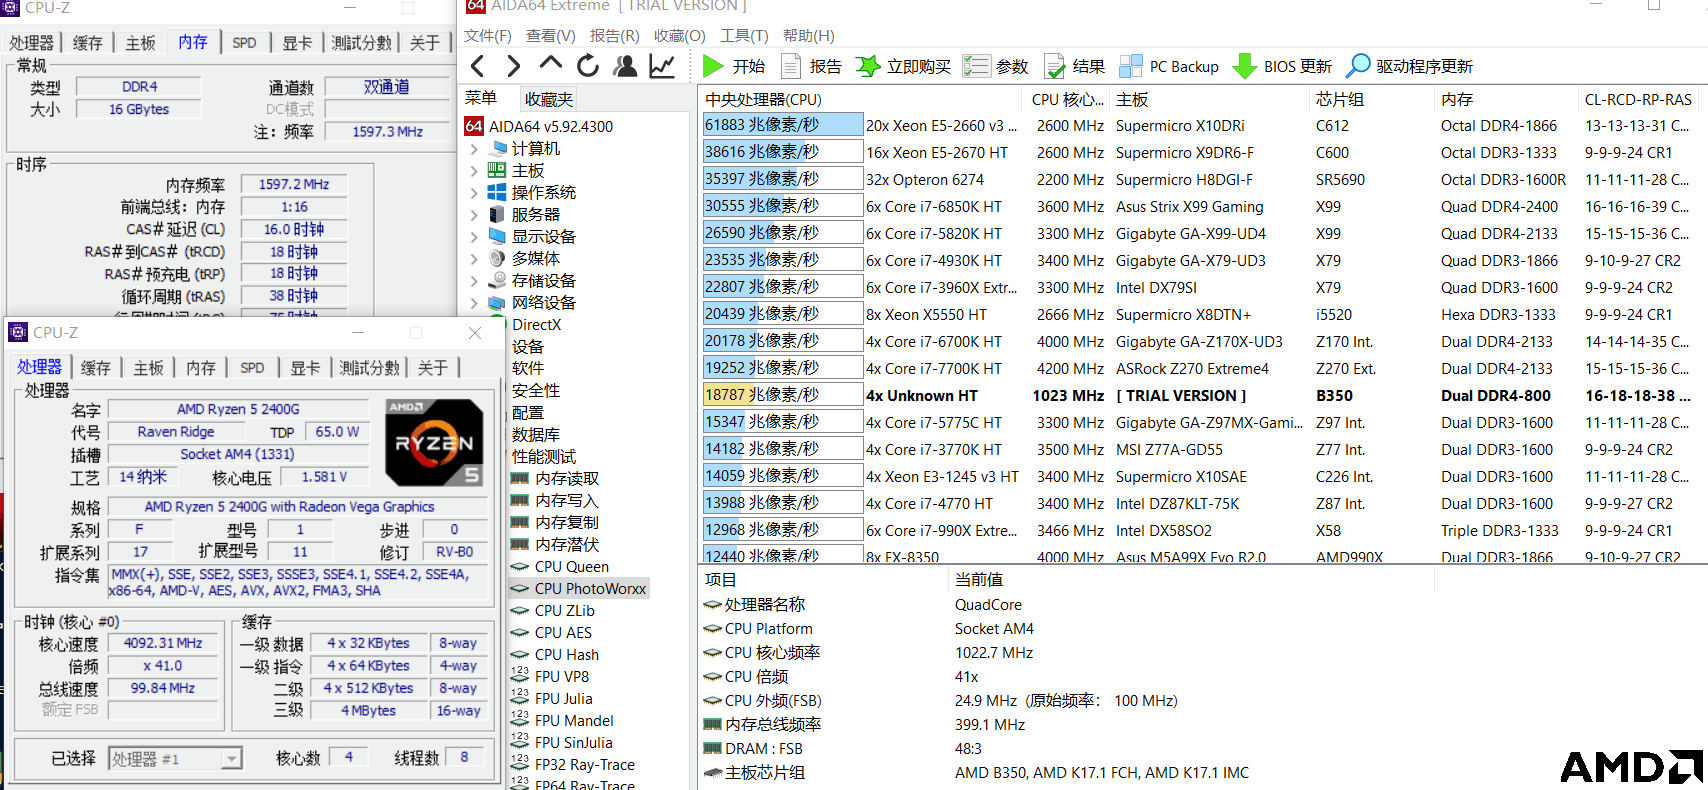The image size is (1708, 790).
Task: Open the graph chart toolbar icon
Action: point(662,66)
